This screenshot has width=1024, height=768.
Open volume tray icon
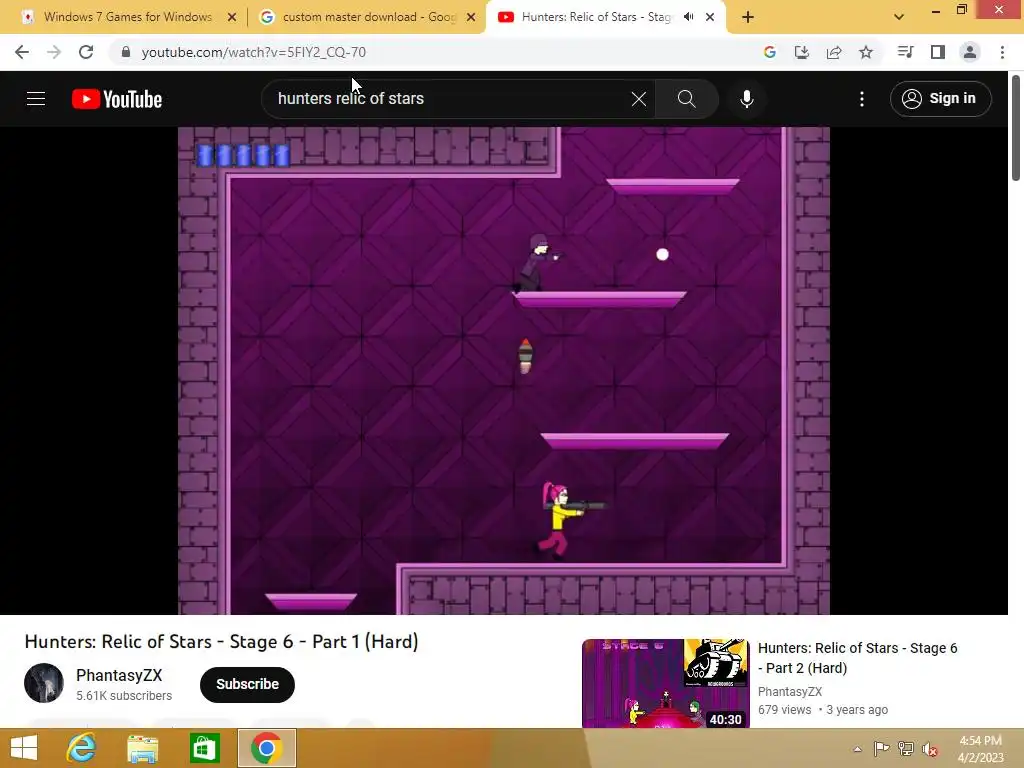click(929, 749)
